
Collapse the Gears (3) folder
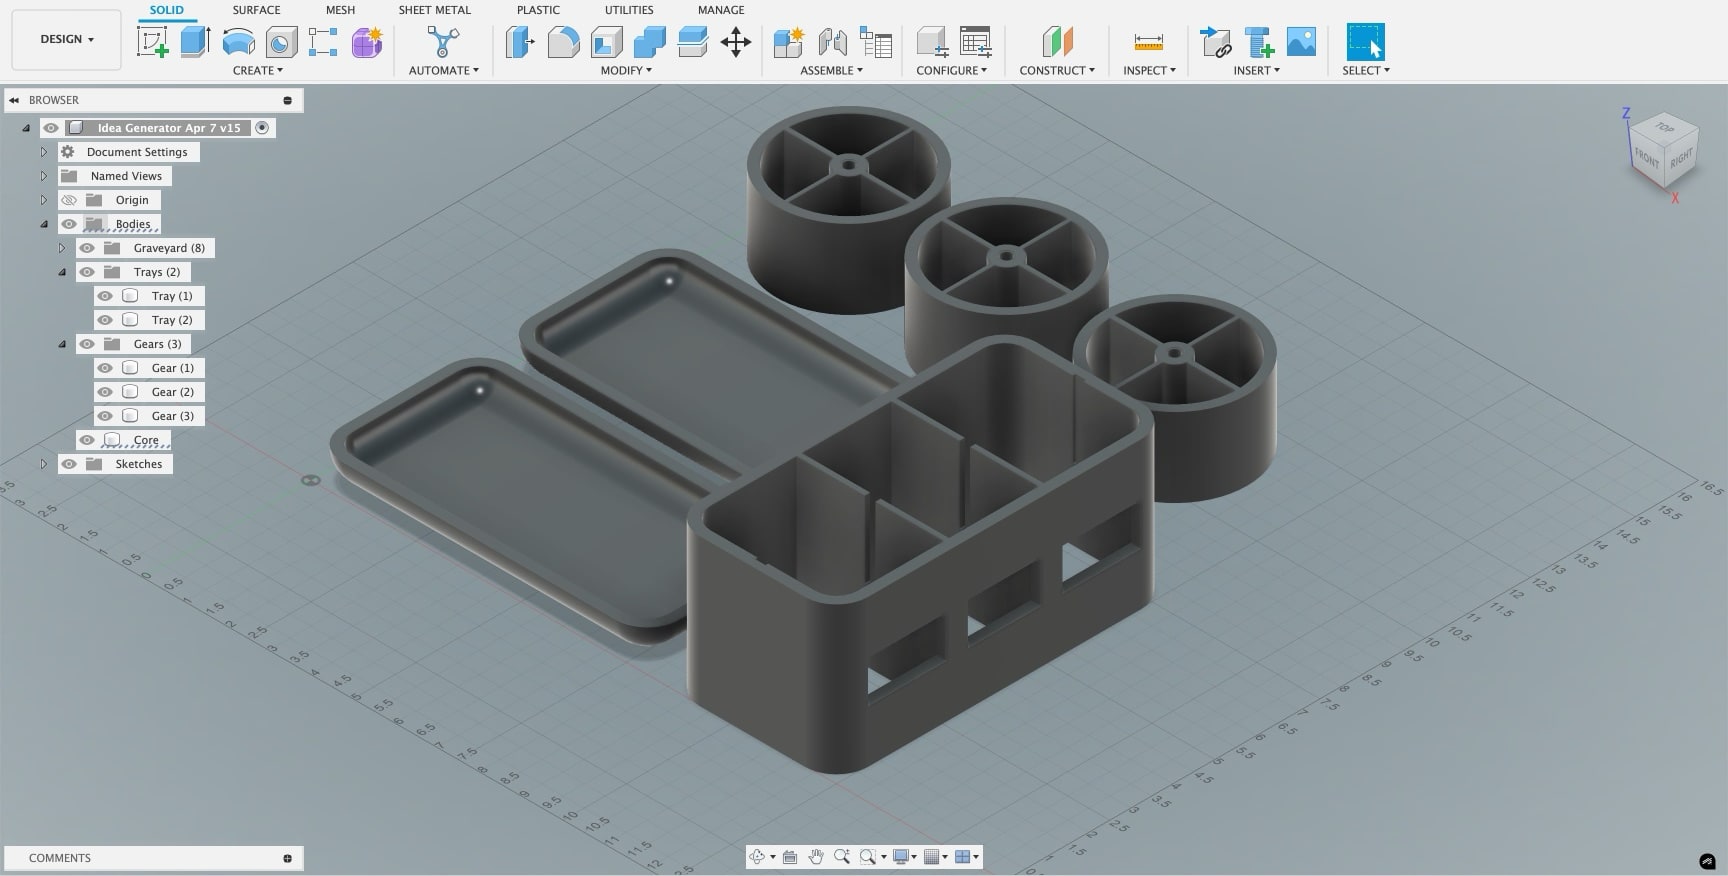pos(62,344)
